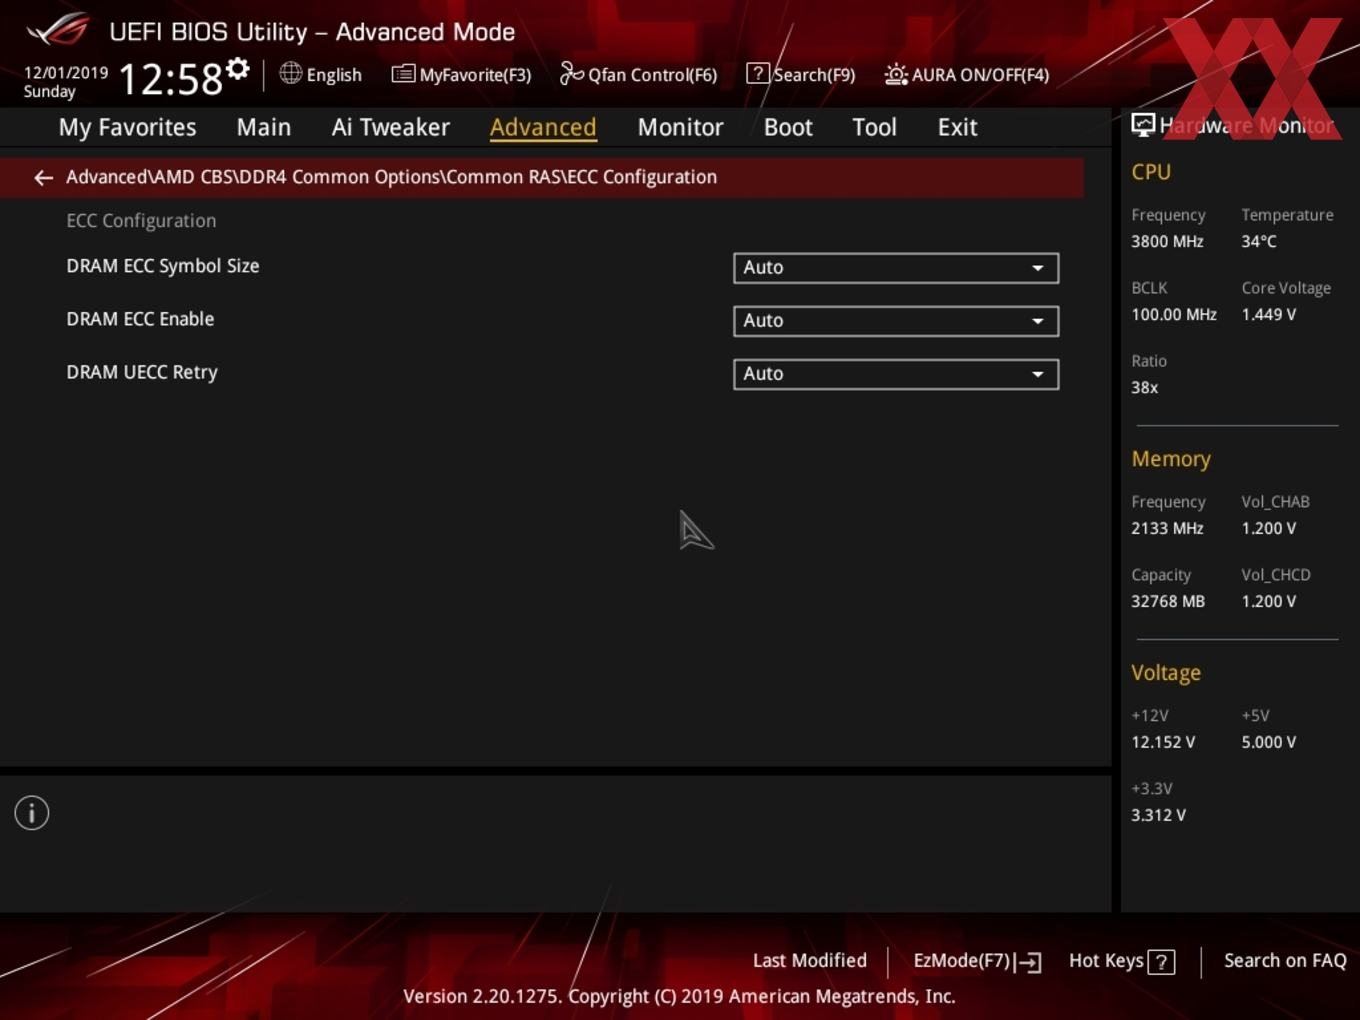Viewport: 1360px width, 1020px height.
Task: Open the Exit tab
Action: point(957,127)
